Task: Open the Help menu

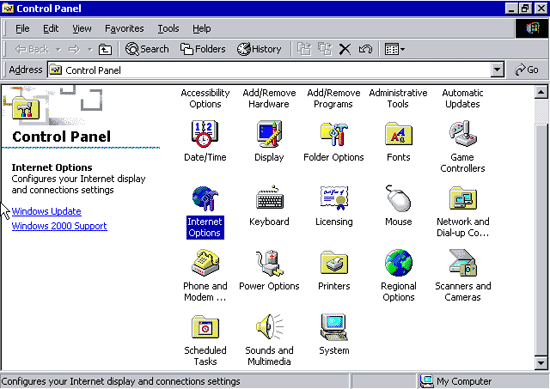Action: pos(201,28)
